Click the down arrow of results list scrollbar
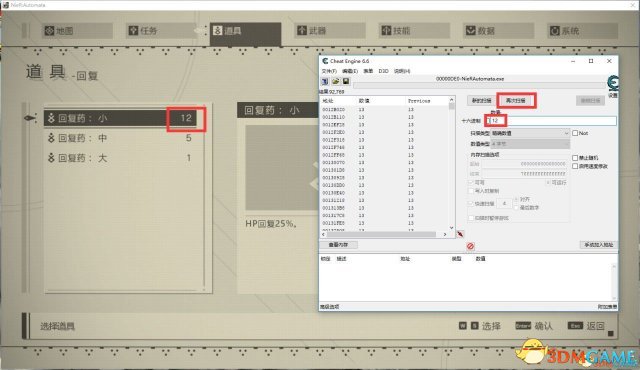640x370 pixels. [x=451, y=228]
